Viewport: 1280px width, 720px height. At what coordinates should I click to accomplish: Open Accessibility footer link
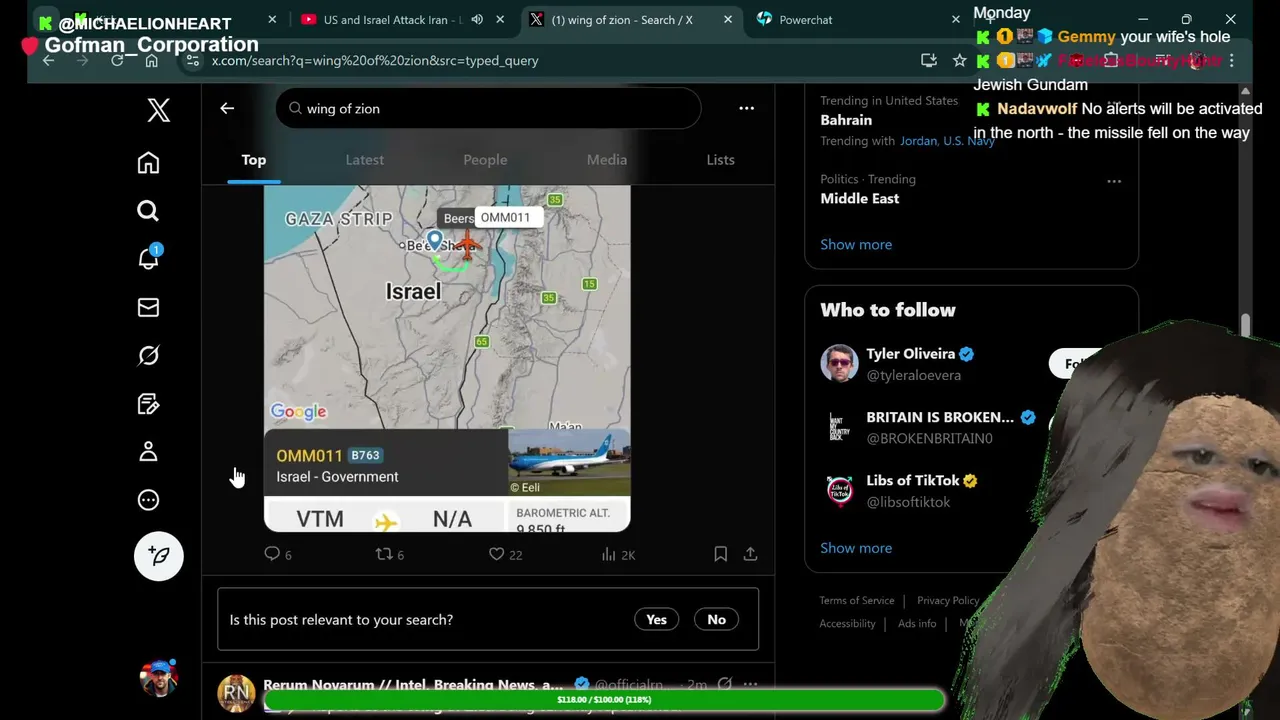click(x=847, y=623)
